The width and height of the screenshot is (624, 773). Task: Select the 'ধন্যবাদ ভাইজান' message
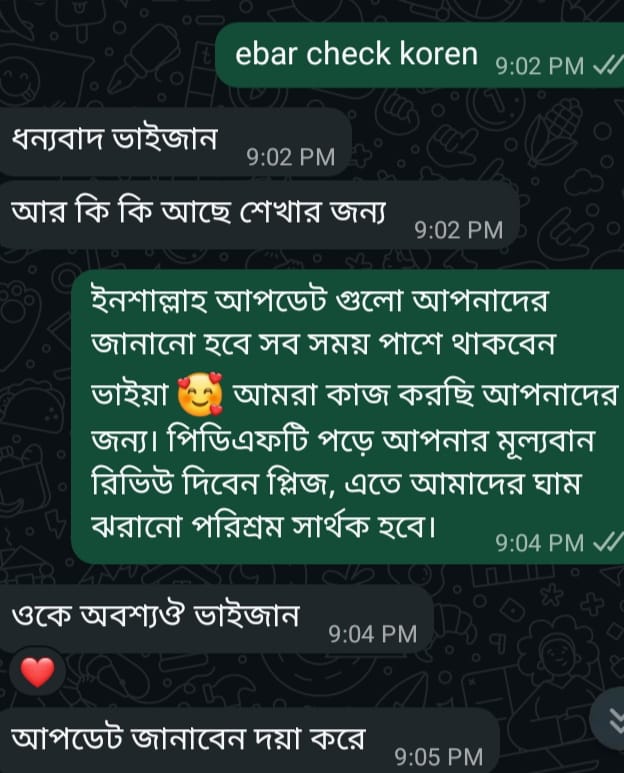tap(175, 142)
